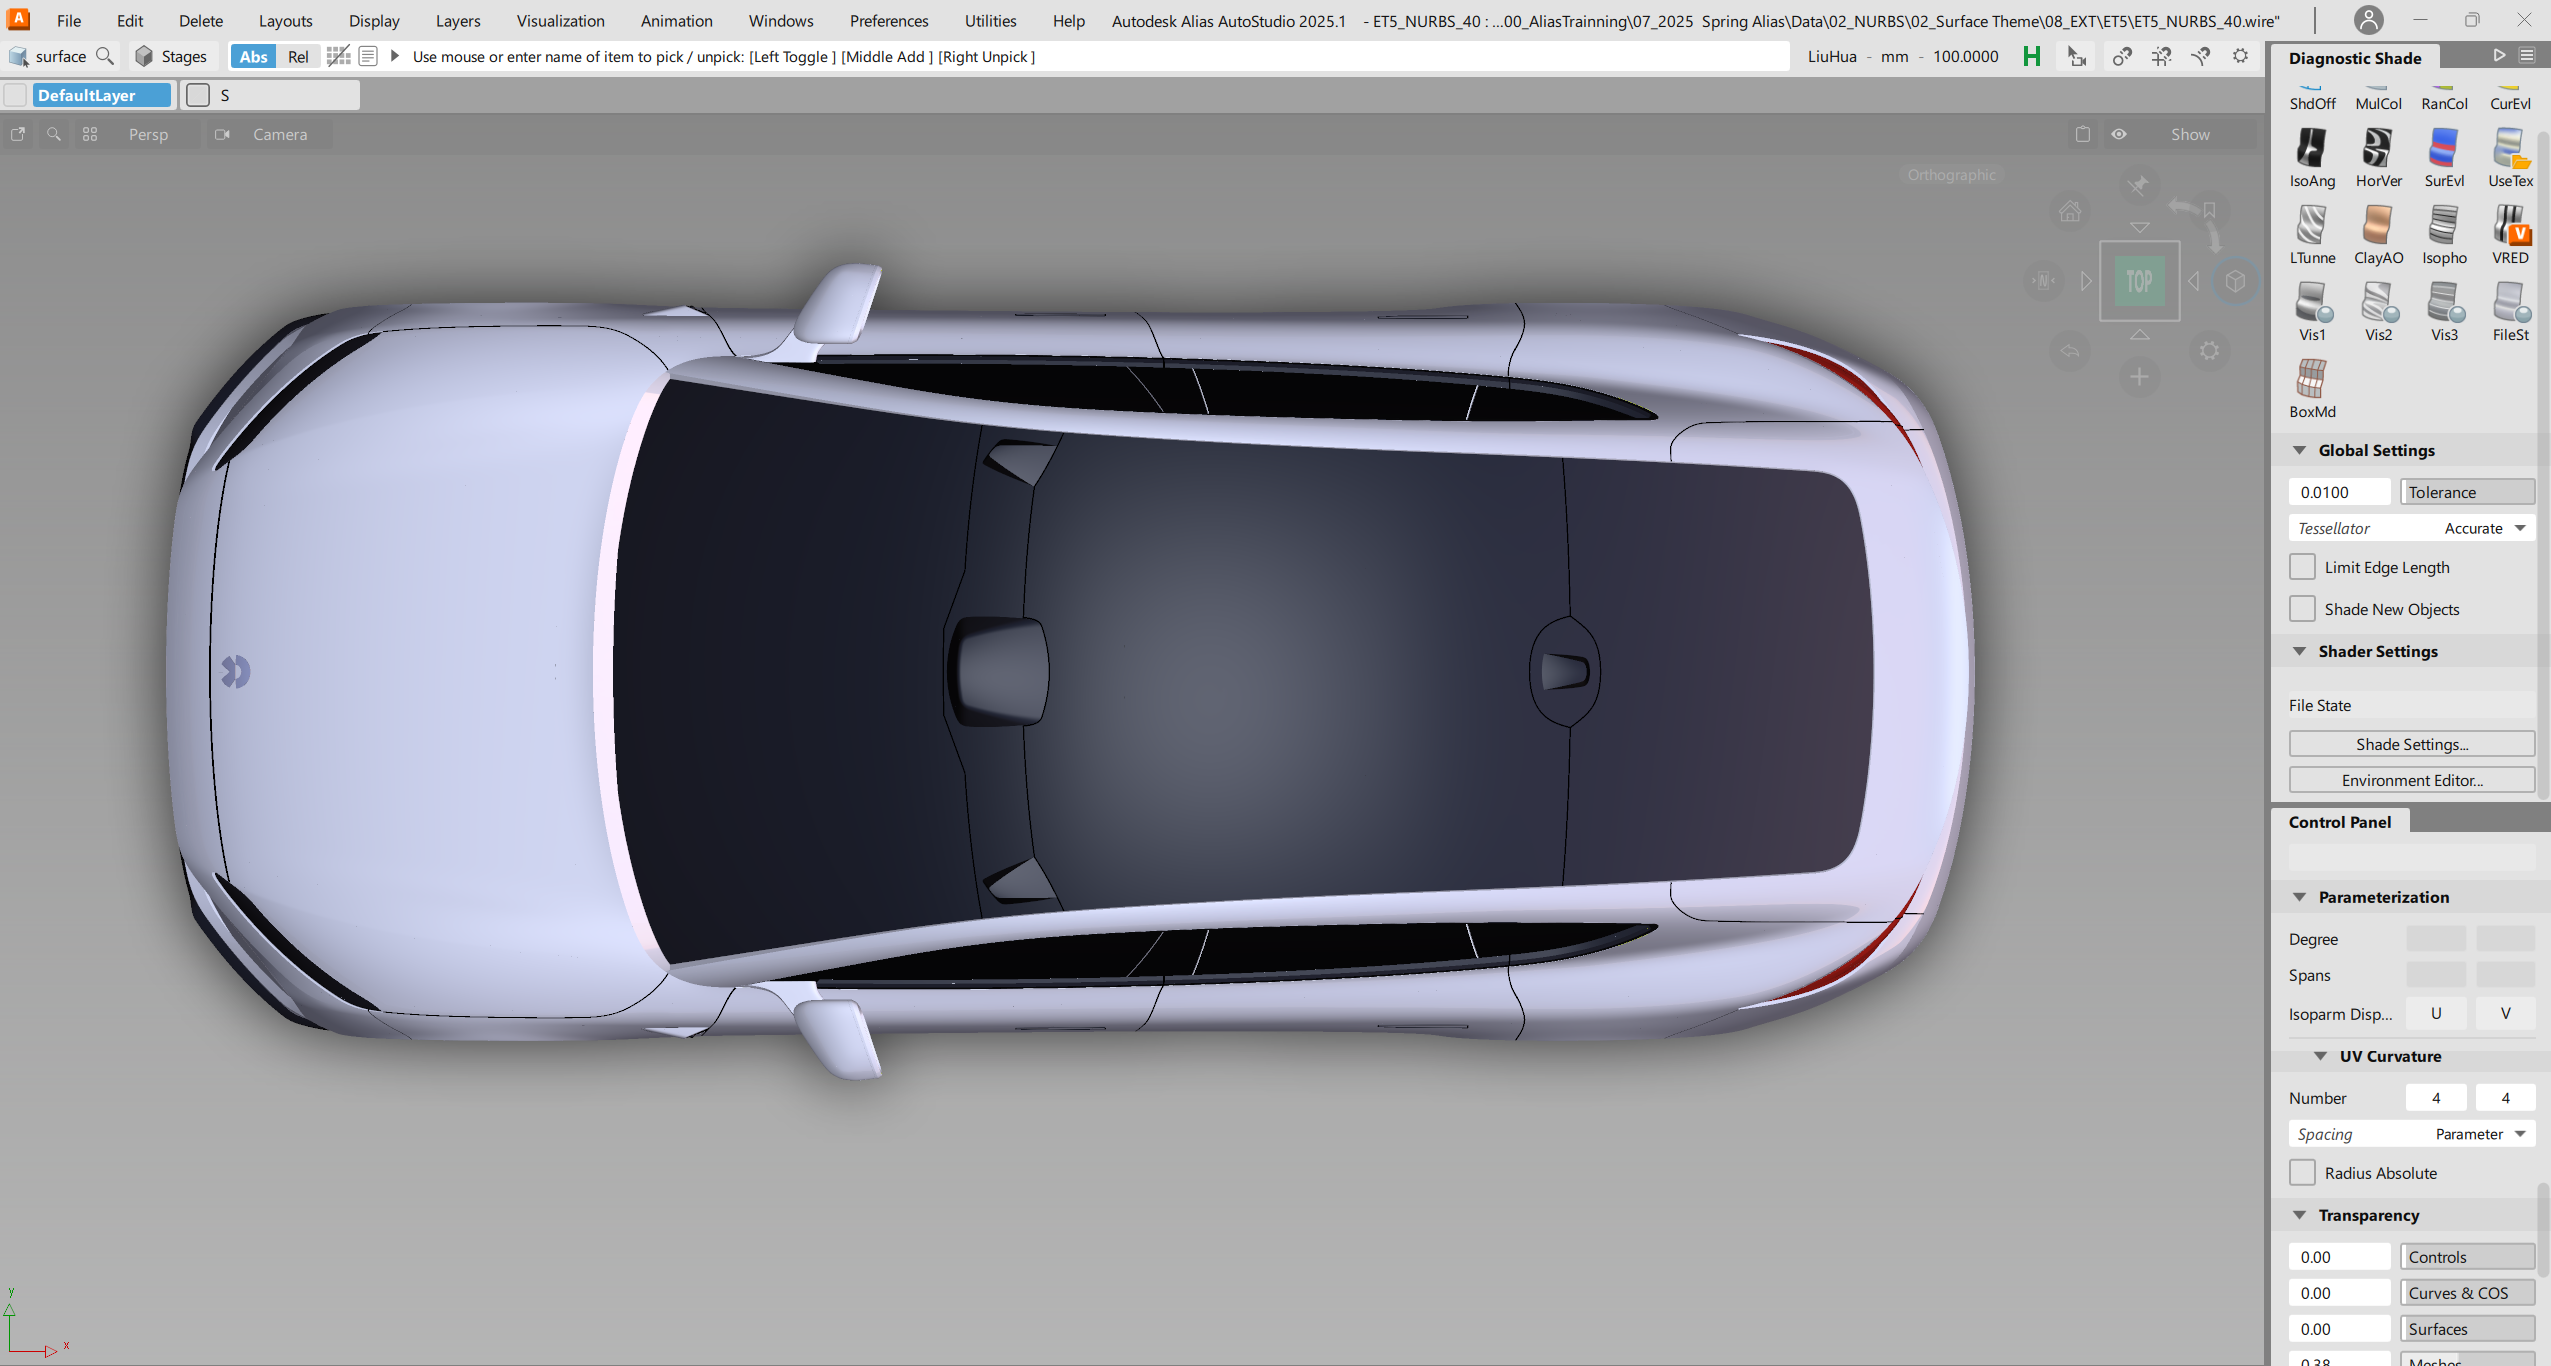Activate the HorVer shading mode icon
Viewport: 2551px width, 1366px height.
coord(2377,149)
